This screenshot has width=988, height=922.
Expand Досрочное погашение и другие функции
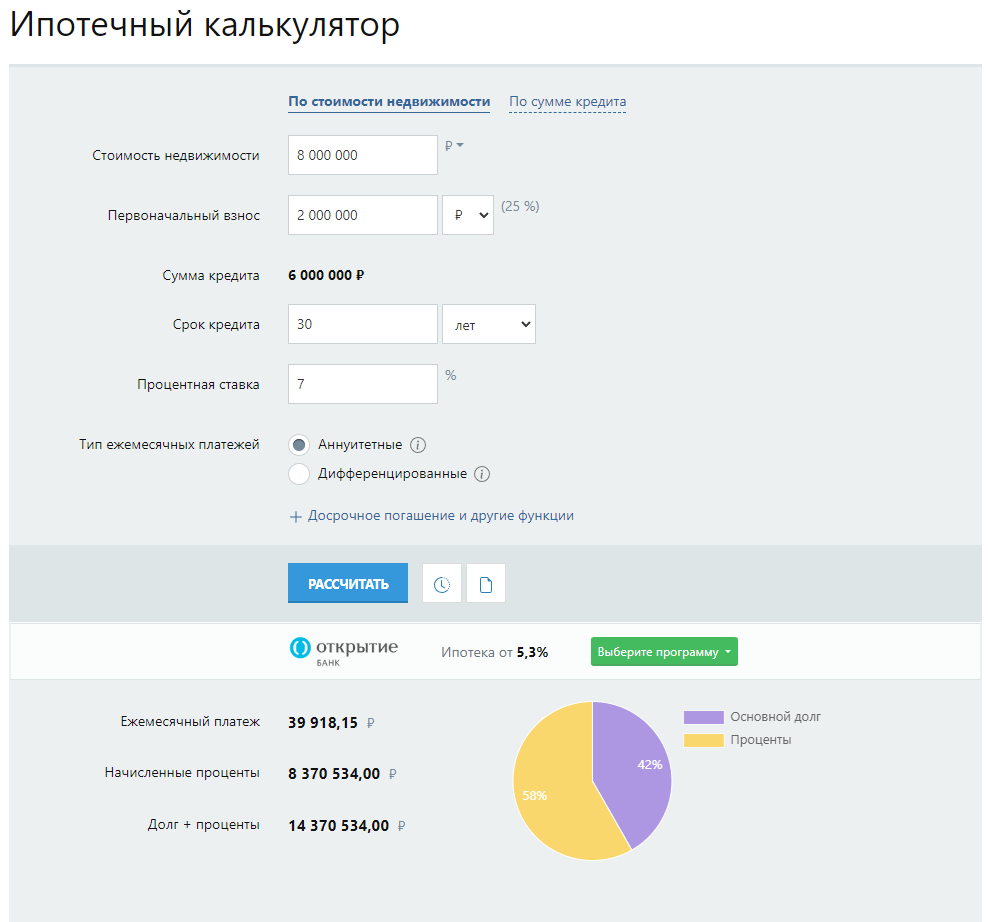(x=431, y=516)
